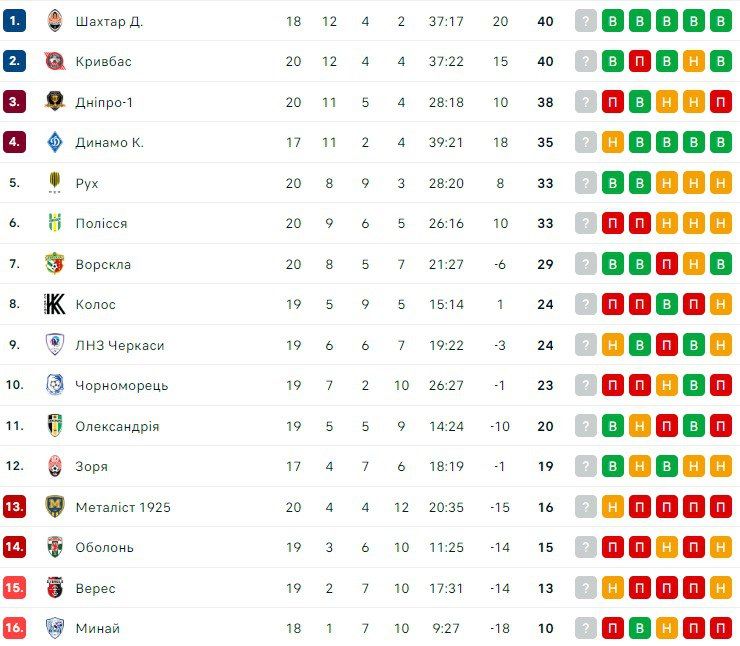Open the Ворскла team link
The height and width of the screenshot is (646, 740).
(103, 264)
